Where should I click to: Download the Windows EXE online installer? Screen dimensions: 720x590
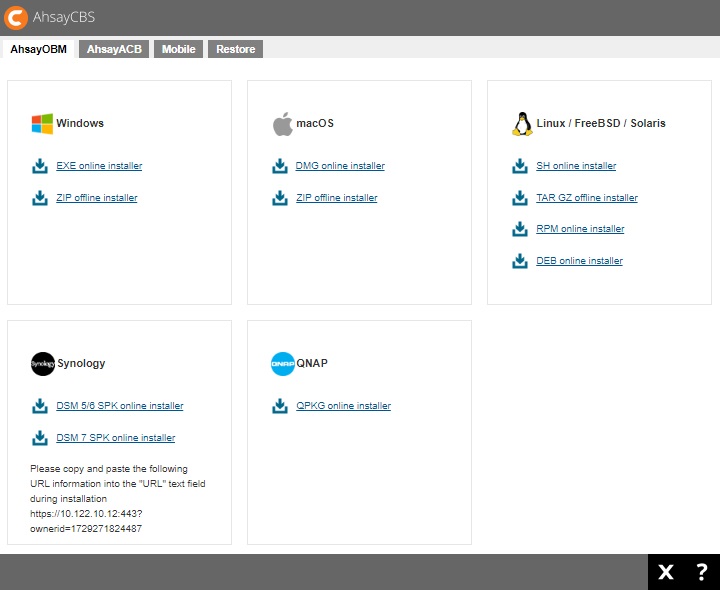[99, 166]
